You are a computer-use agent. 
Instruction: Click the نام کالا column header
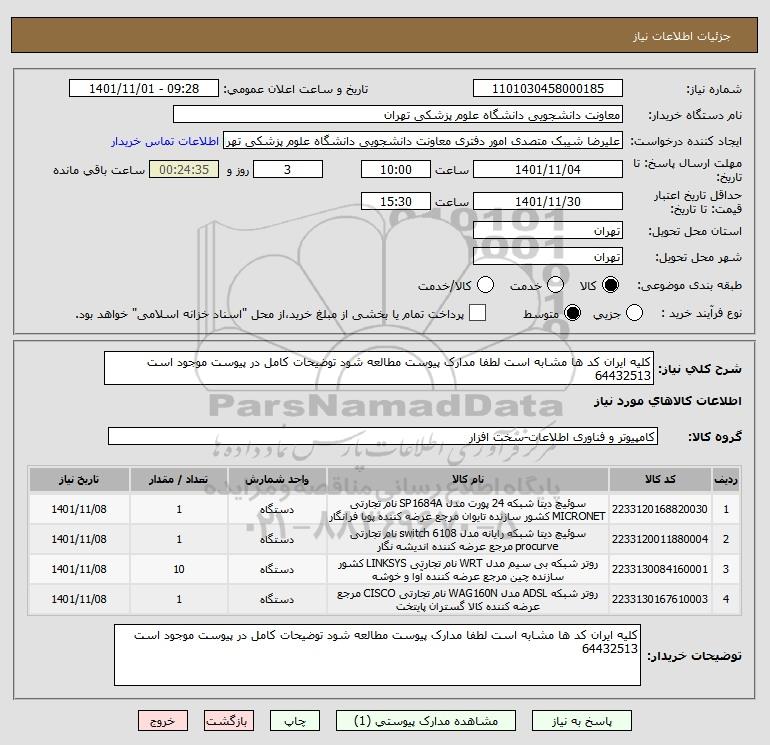(x=468, y=479)
